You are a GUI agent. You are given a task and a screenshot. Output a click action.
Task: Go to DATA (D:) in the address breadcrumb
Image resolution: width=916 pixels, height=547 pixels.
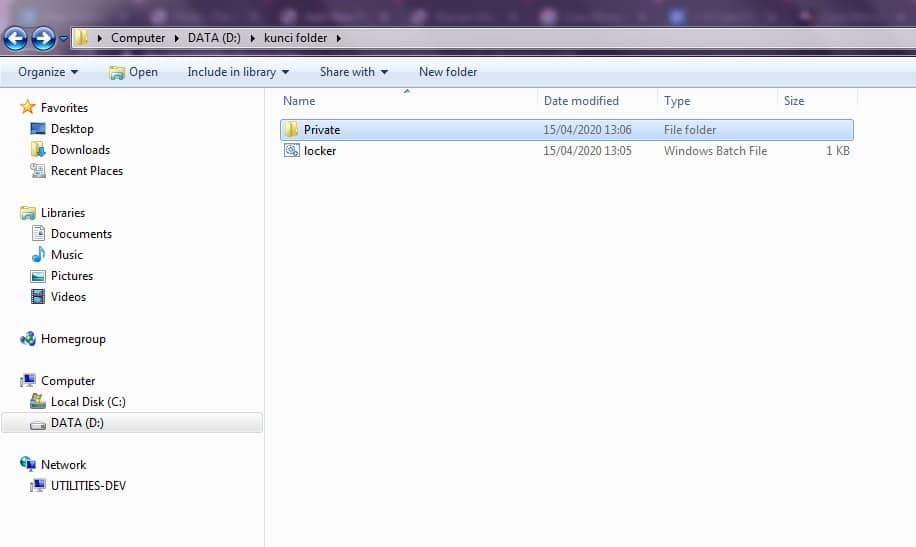click(214, 38)
